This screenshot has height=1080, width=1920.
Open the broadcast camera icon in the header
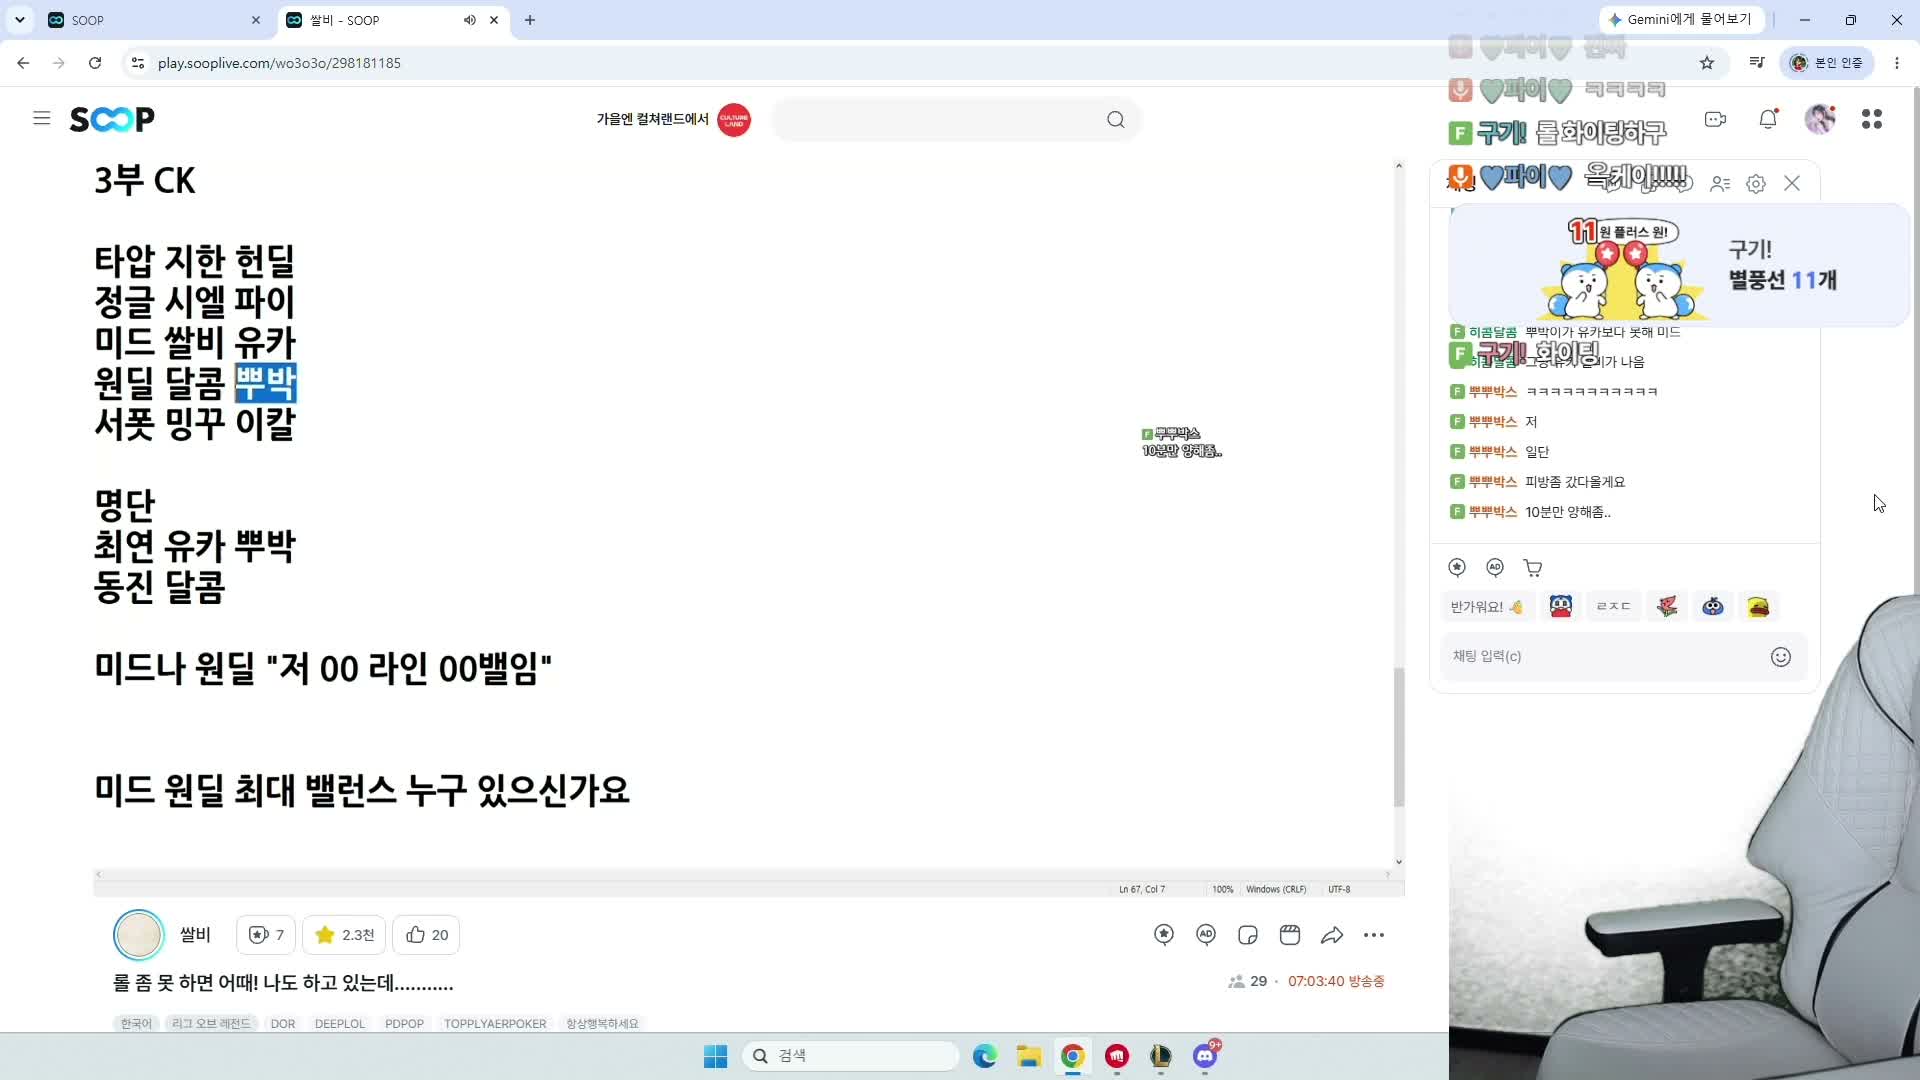(1716, 119)
